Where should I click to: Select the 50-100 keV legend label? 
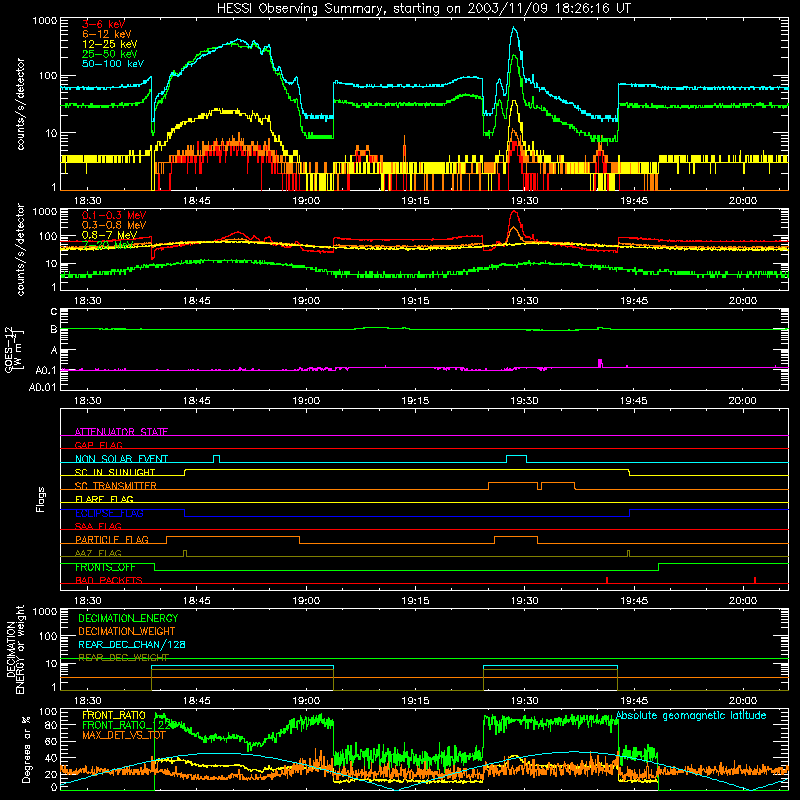coord(113,64)
